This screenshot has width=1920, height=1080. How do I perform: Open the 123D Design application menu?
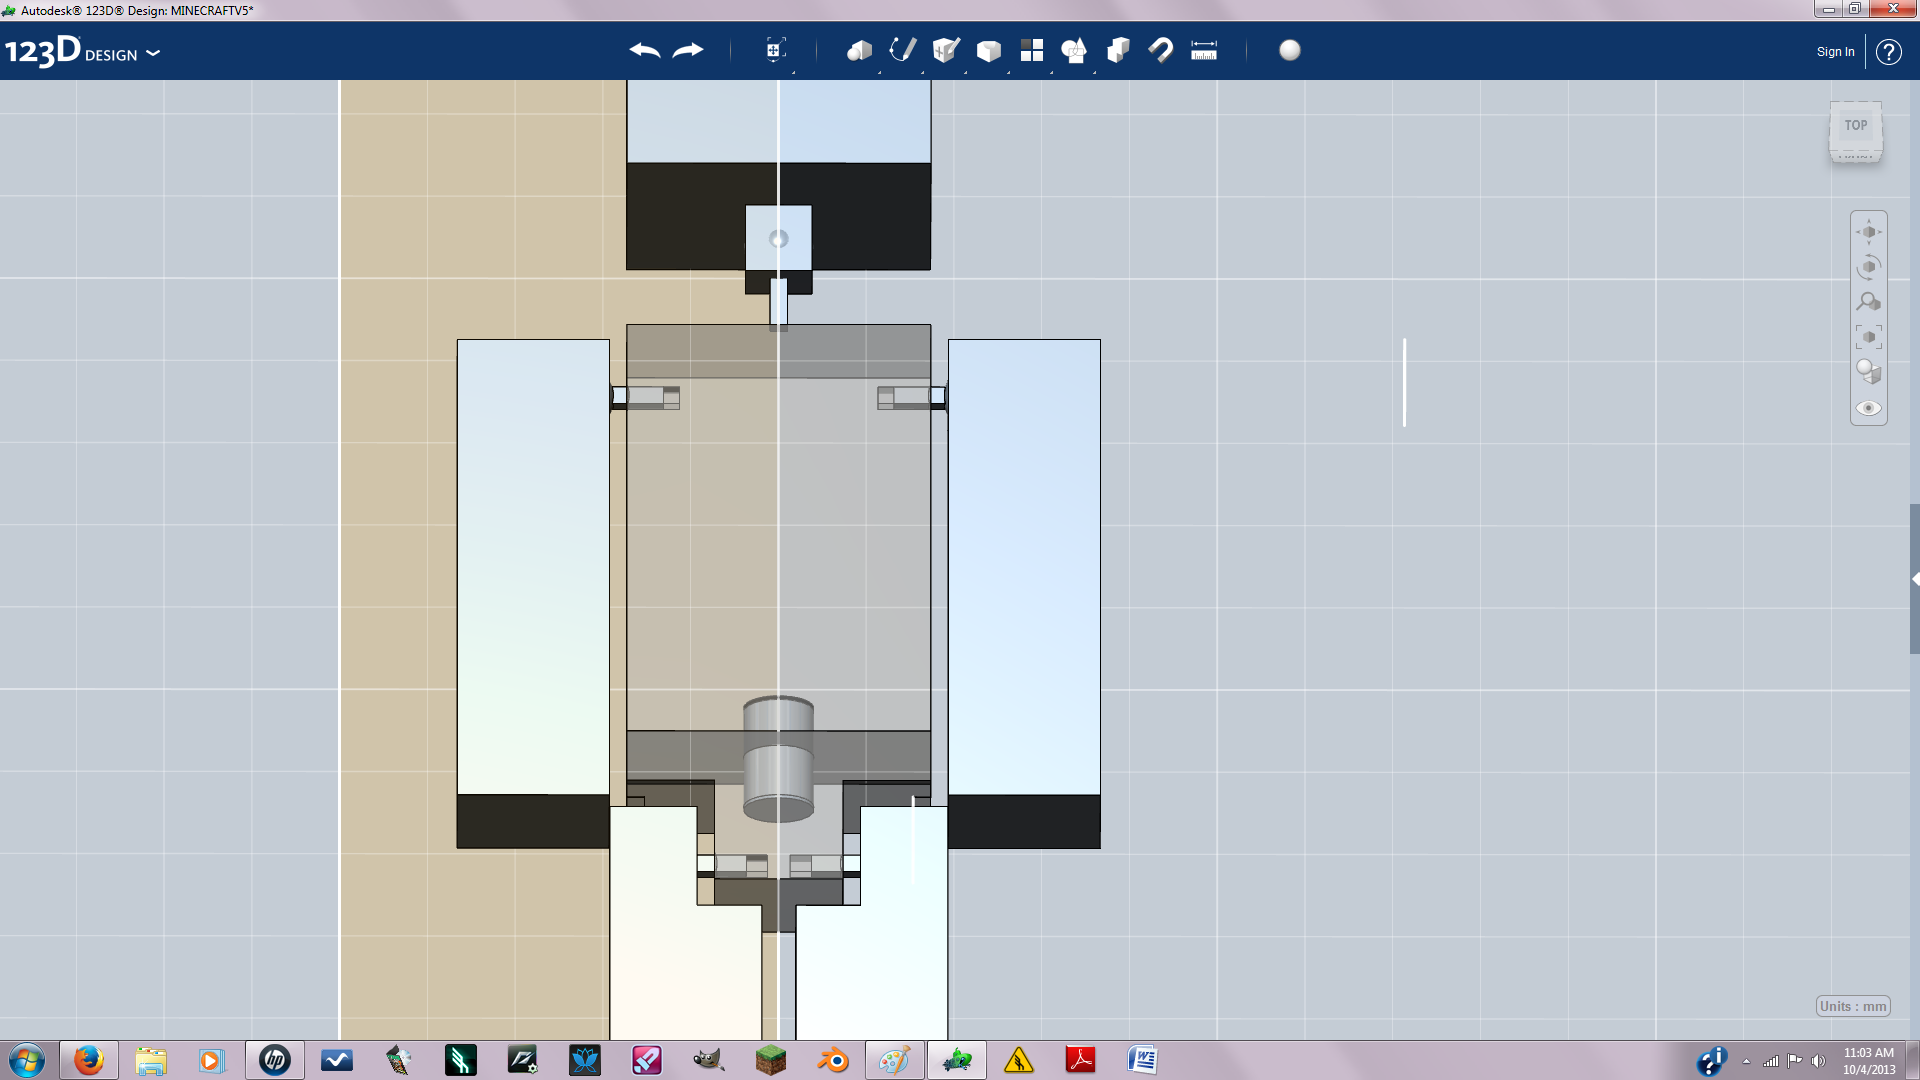[x=82, y=52]
